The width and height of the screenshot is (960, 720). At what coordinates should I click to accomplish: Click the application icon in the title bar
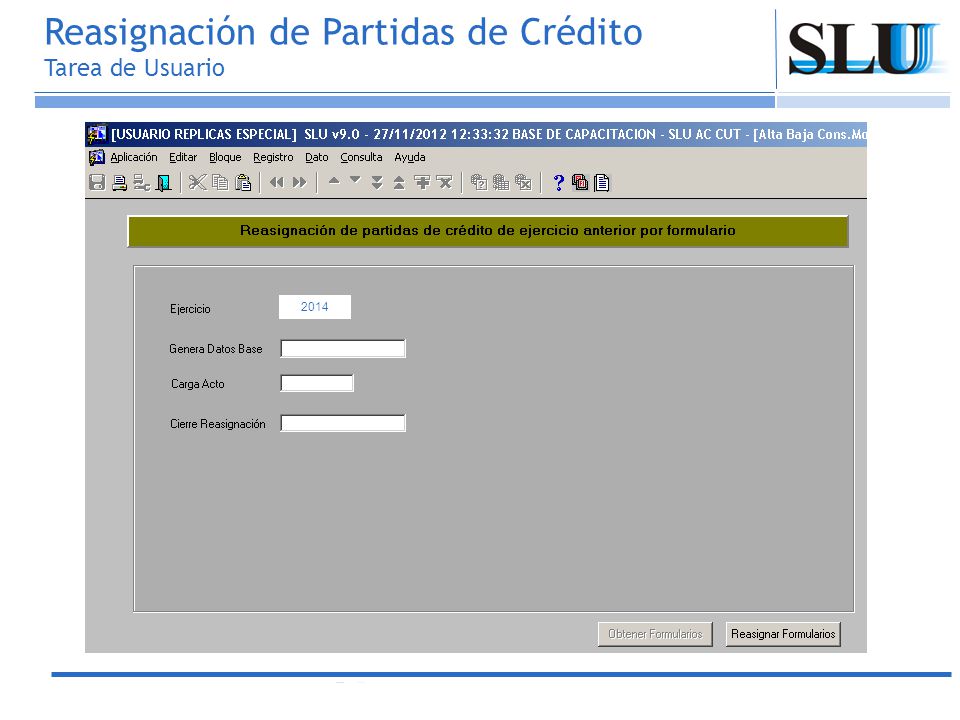pyautogui.click(x=97, y=134)
